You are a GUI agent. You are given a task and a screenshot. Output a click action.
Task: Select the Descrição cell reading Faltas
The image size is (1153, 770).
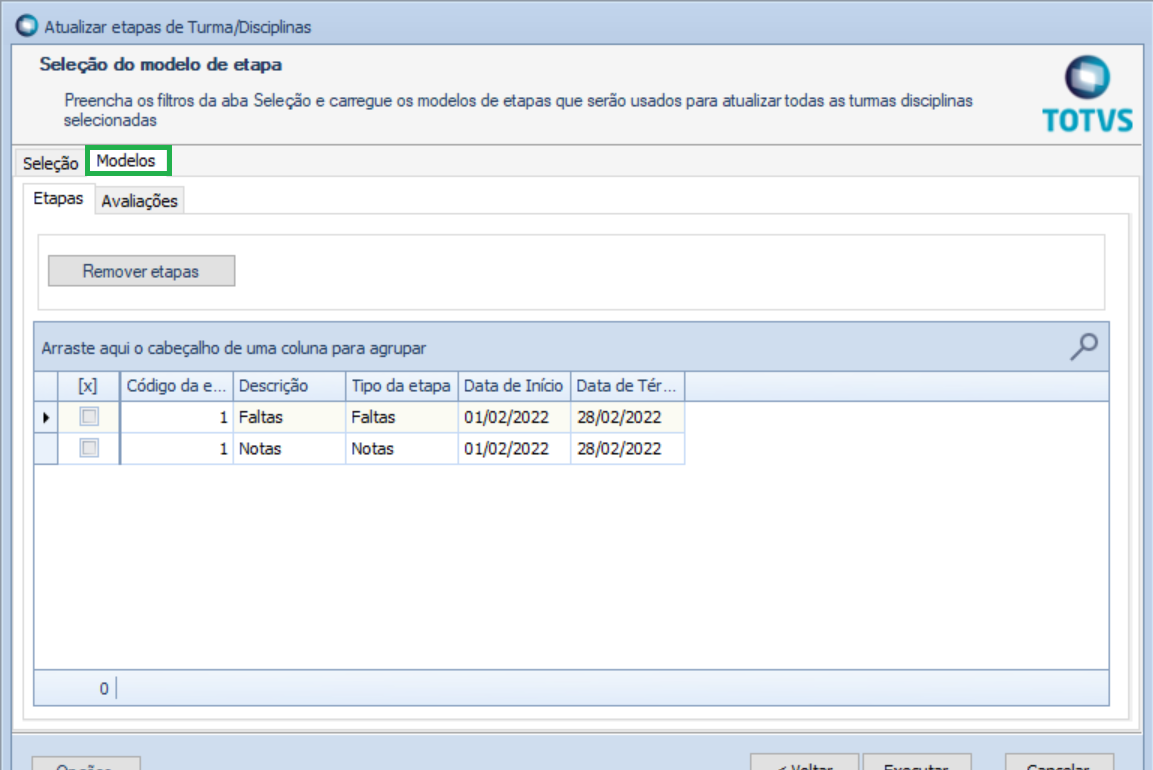(289, 417)
